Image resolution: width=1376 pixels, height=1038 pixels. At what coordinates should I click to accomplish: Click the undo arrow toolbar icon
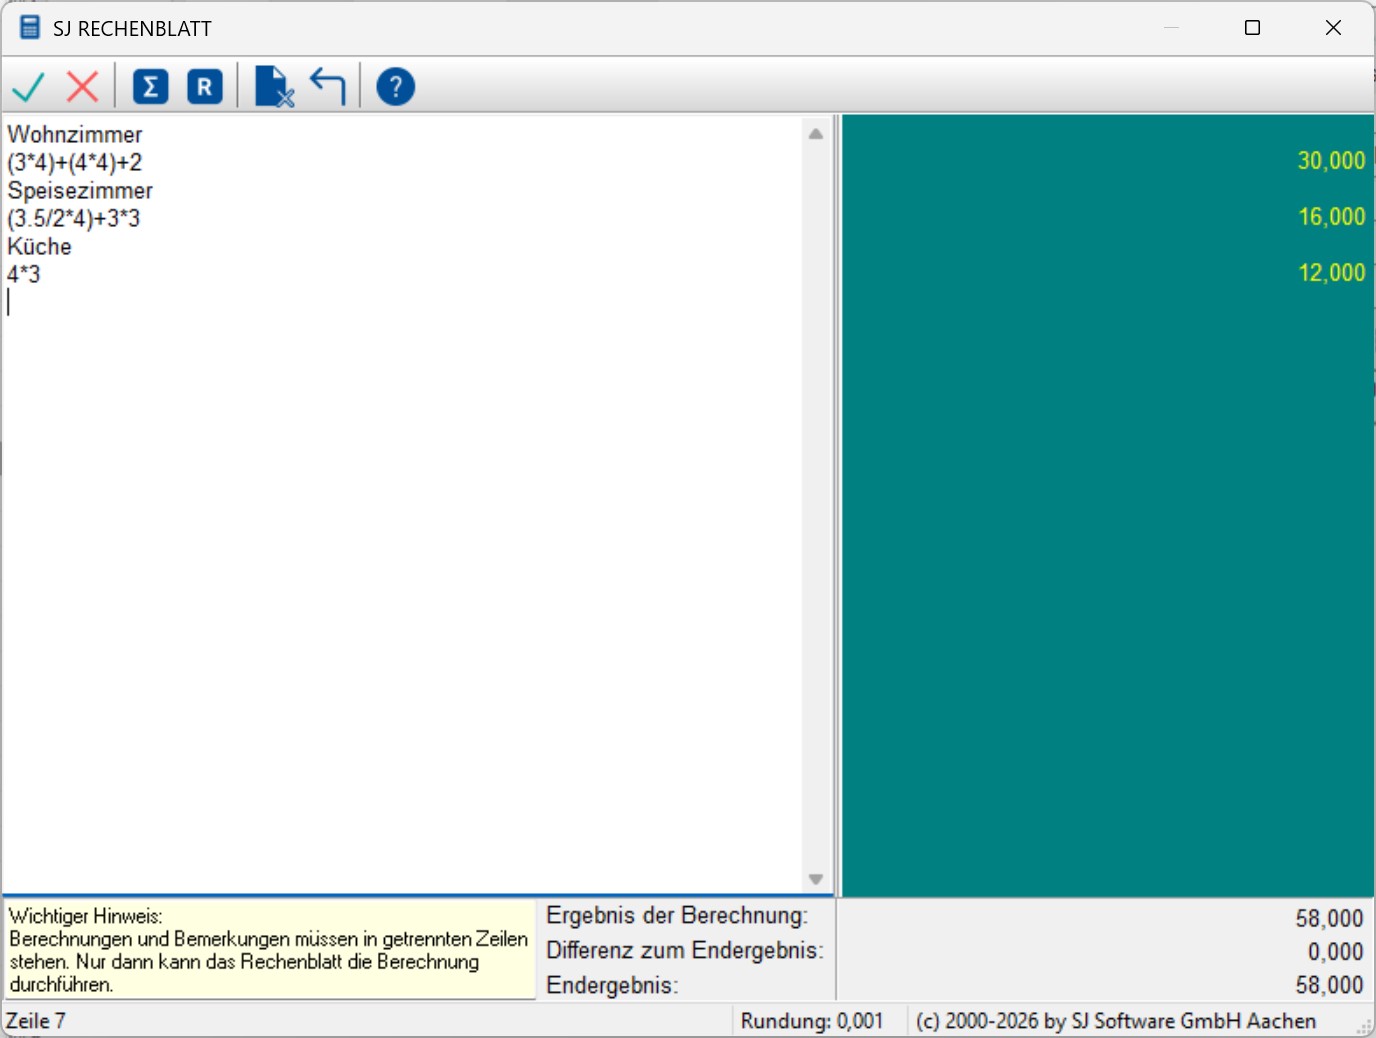[328, 87]
